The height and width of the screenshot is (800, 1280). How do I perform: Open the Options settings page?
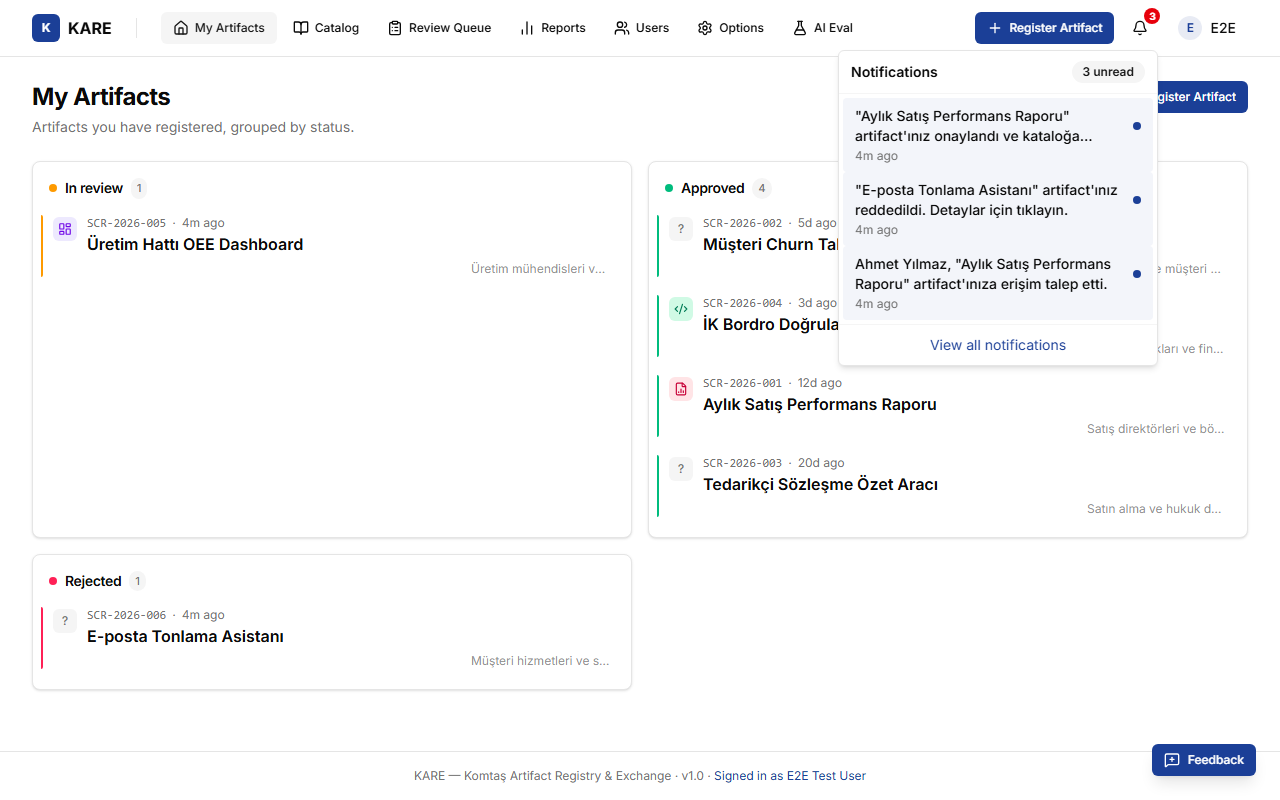click(x=731, y=28)
